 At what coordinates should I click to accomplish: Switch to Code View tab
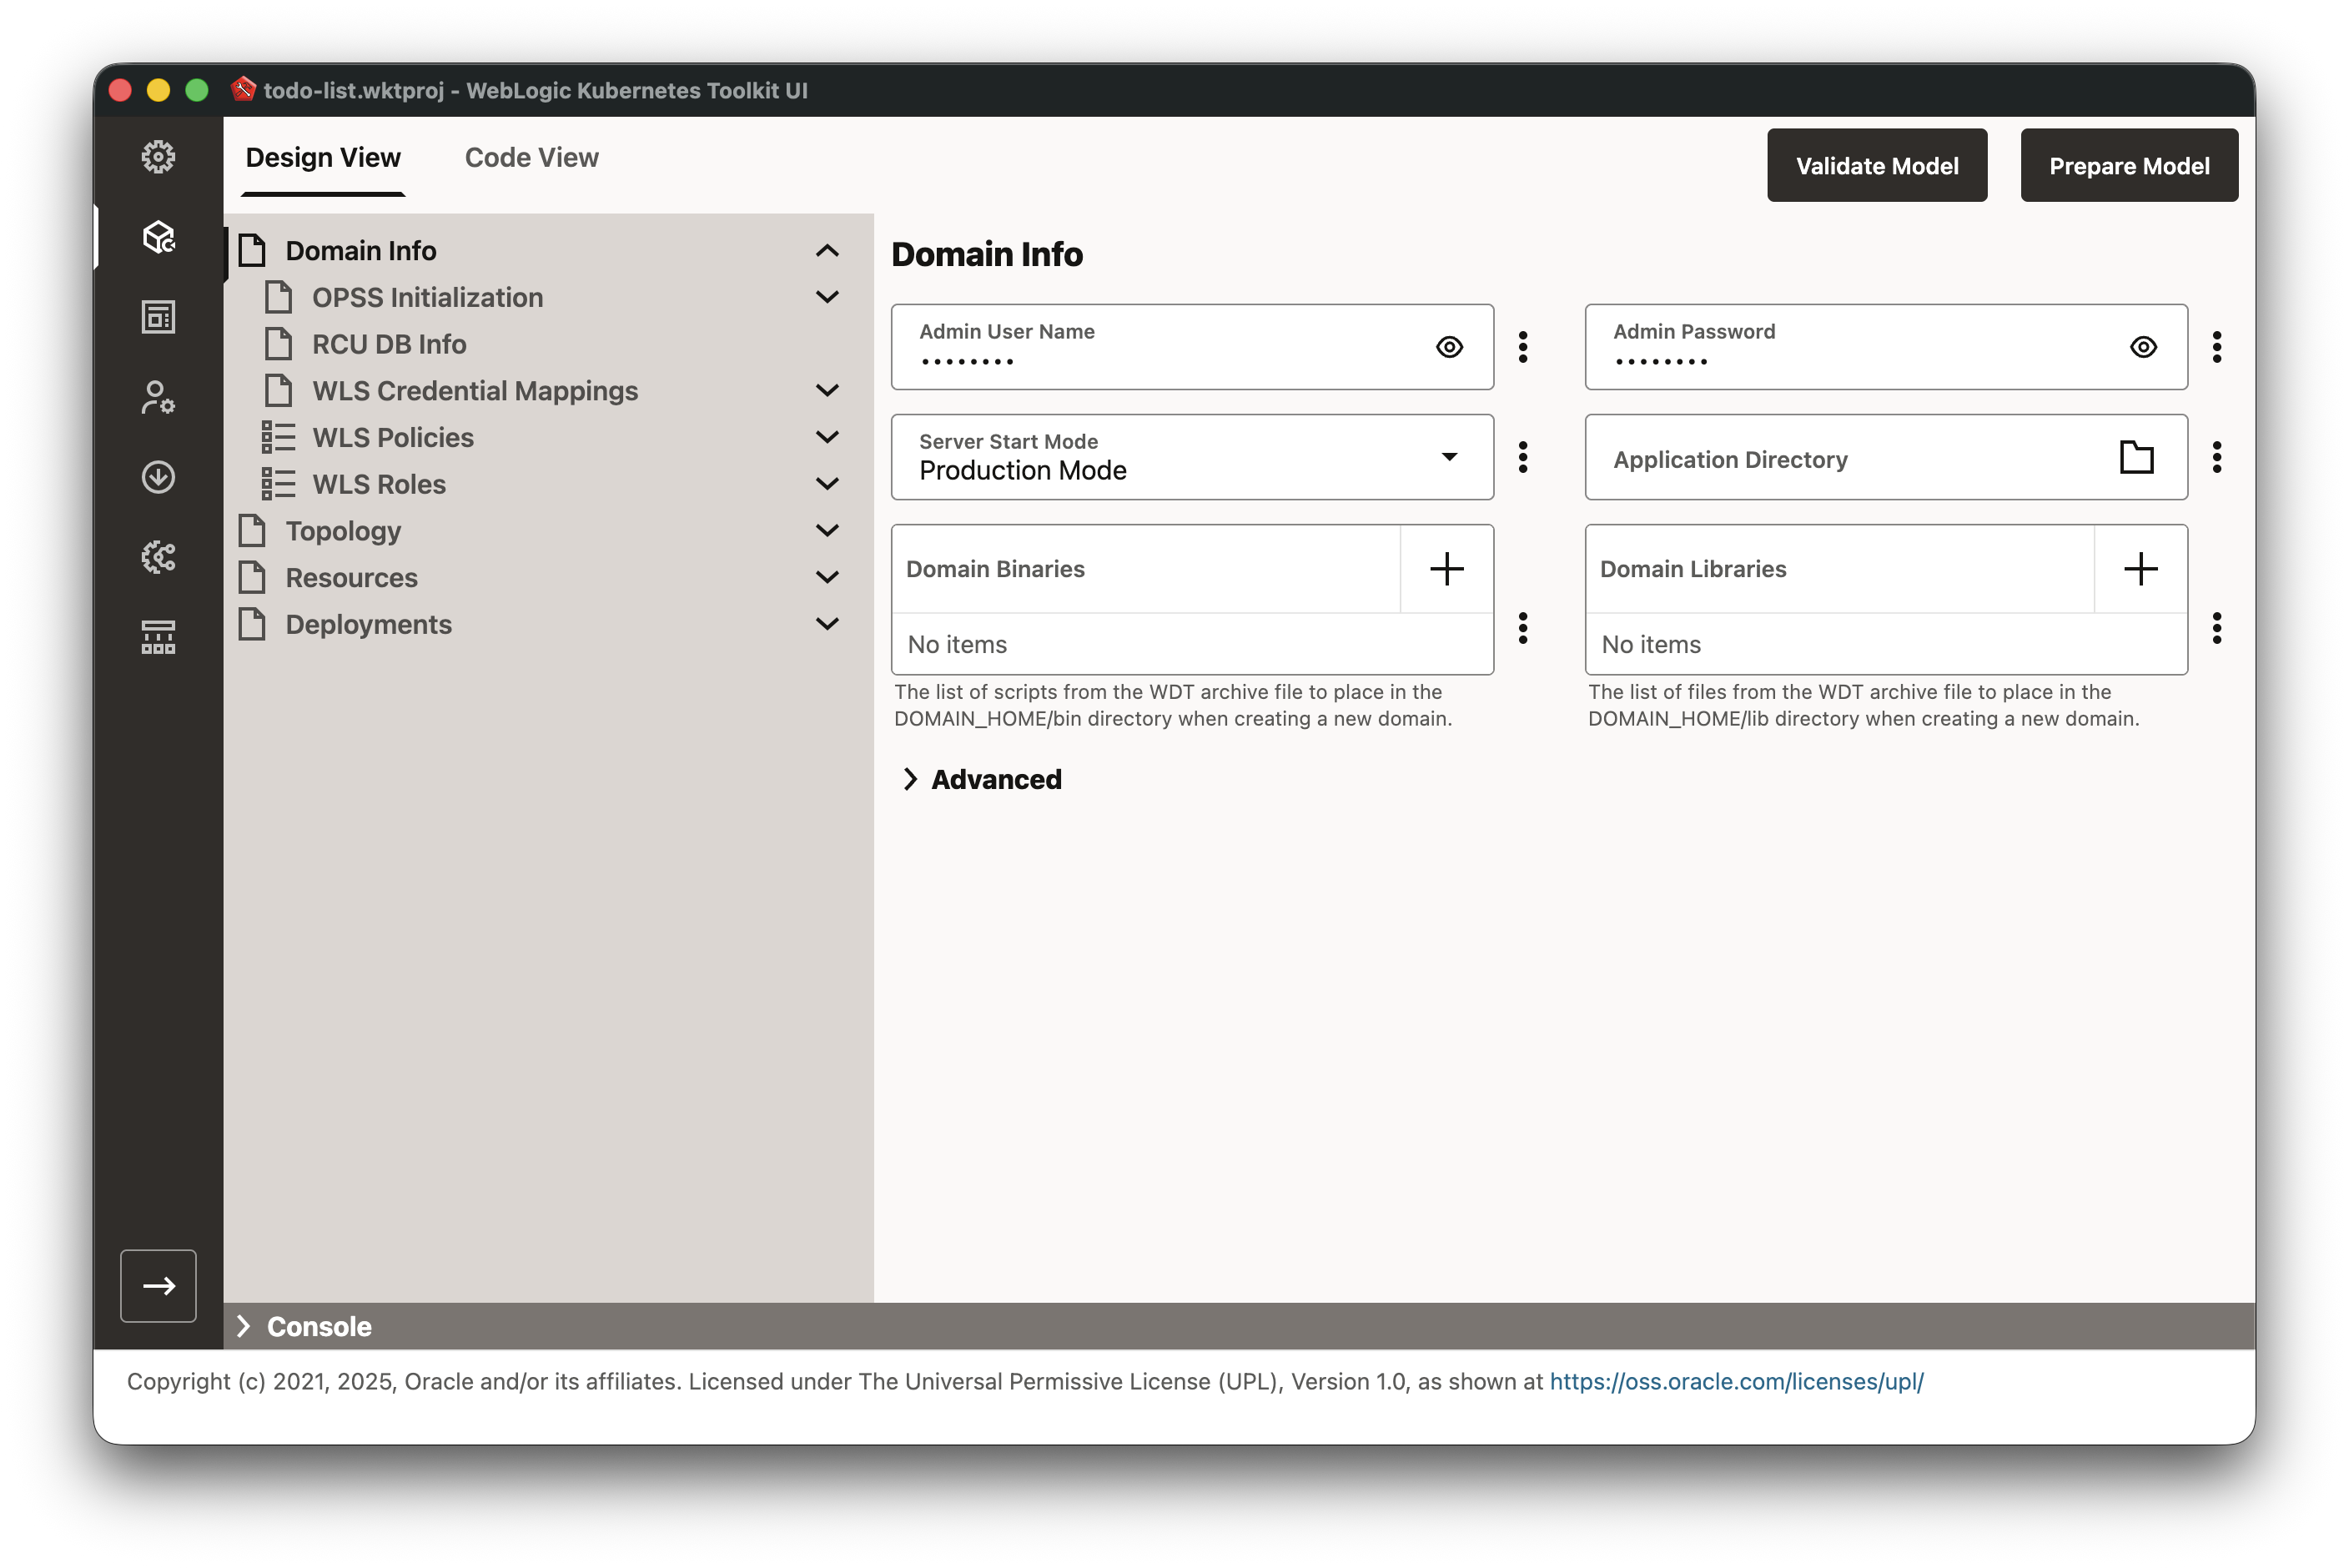tap(531, 157)
